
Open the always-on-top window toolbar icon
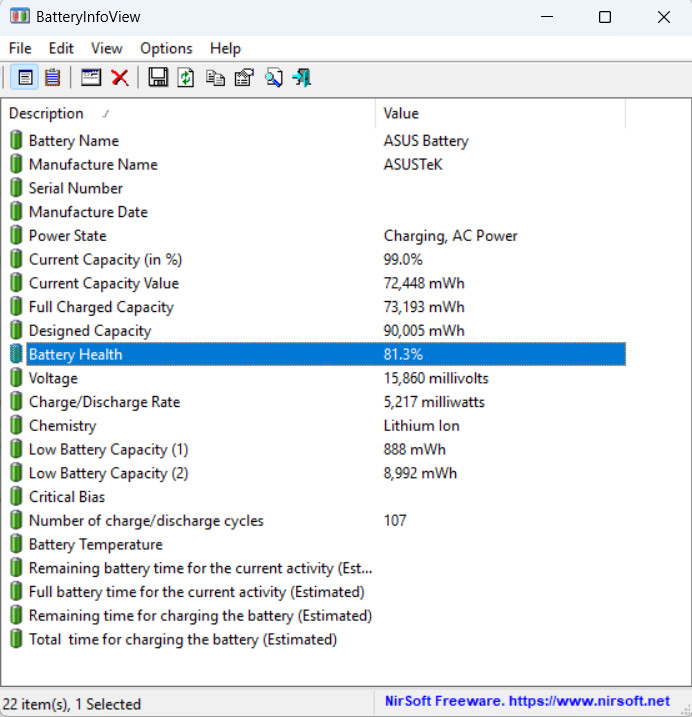pos(91,77)
